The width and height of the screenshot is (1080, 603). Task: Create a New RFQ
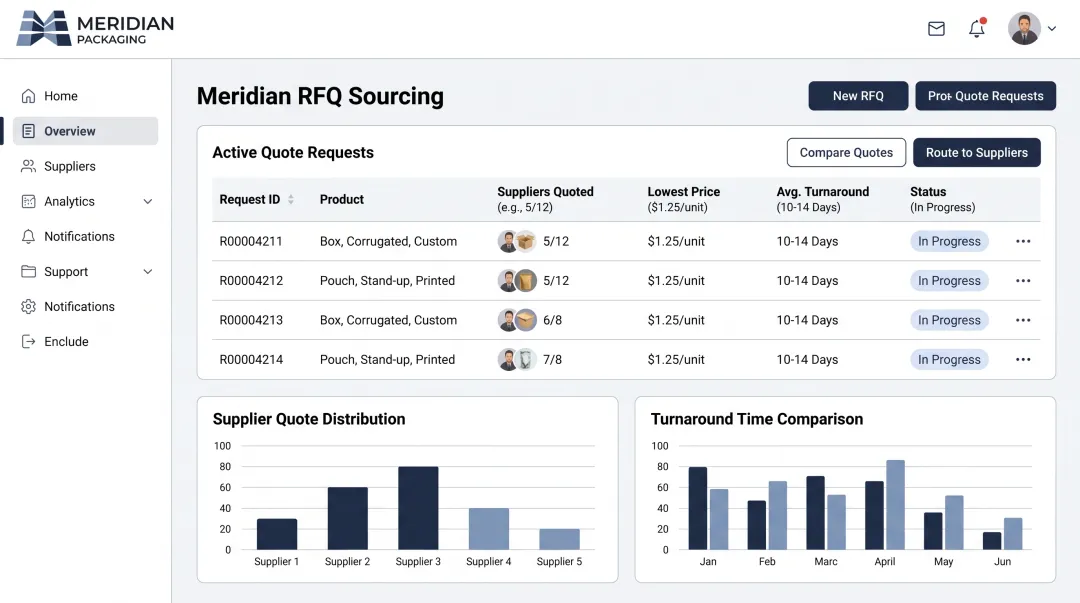[x=858, y=96]
